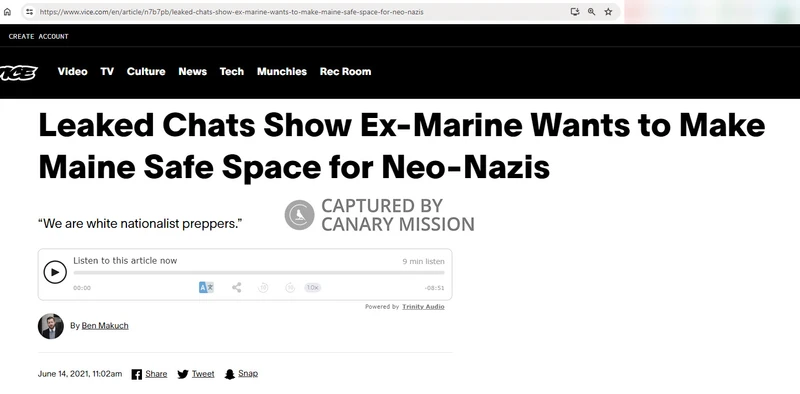Click the Trinity Audio link
Image resolution: width=800 pixels, height=394 pixels.
[423, 307]
